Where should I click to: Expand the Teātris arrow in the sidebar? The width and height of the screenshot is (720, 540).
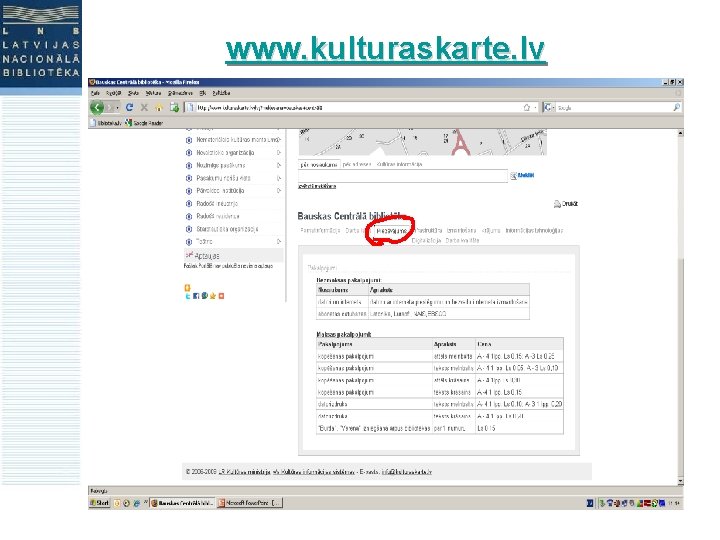point(279,242)
